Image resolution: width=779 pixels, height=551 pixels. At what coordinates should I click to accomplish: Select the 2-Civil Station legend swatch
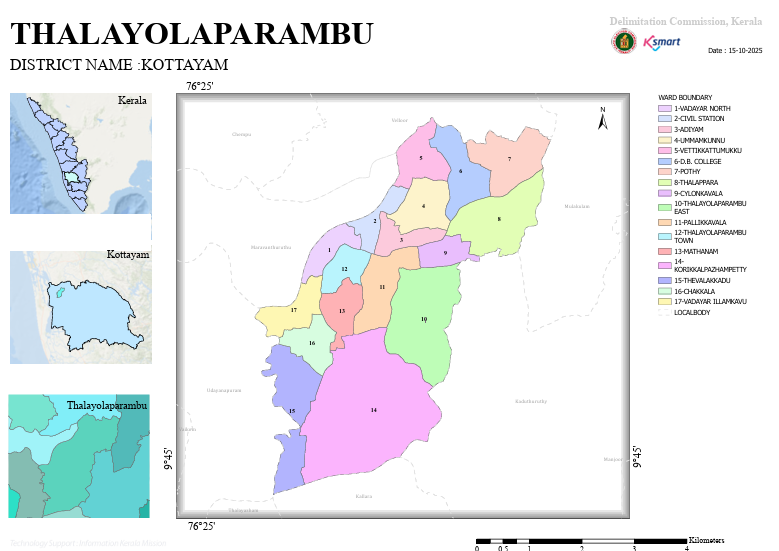(665, 119)
